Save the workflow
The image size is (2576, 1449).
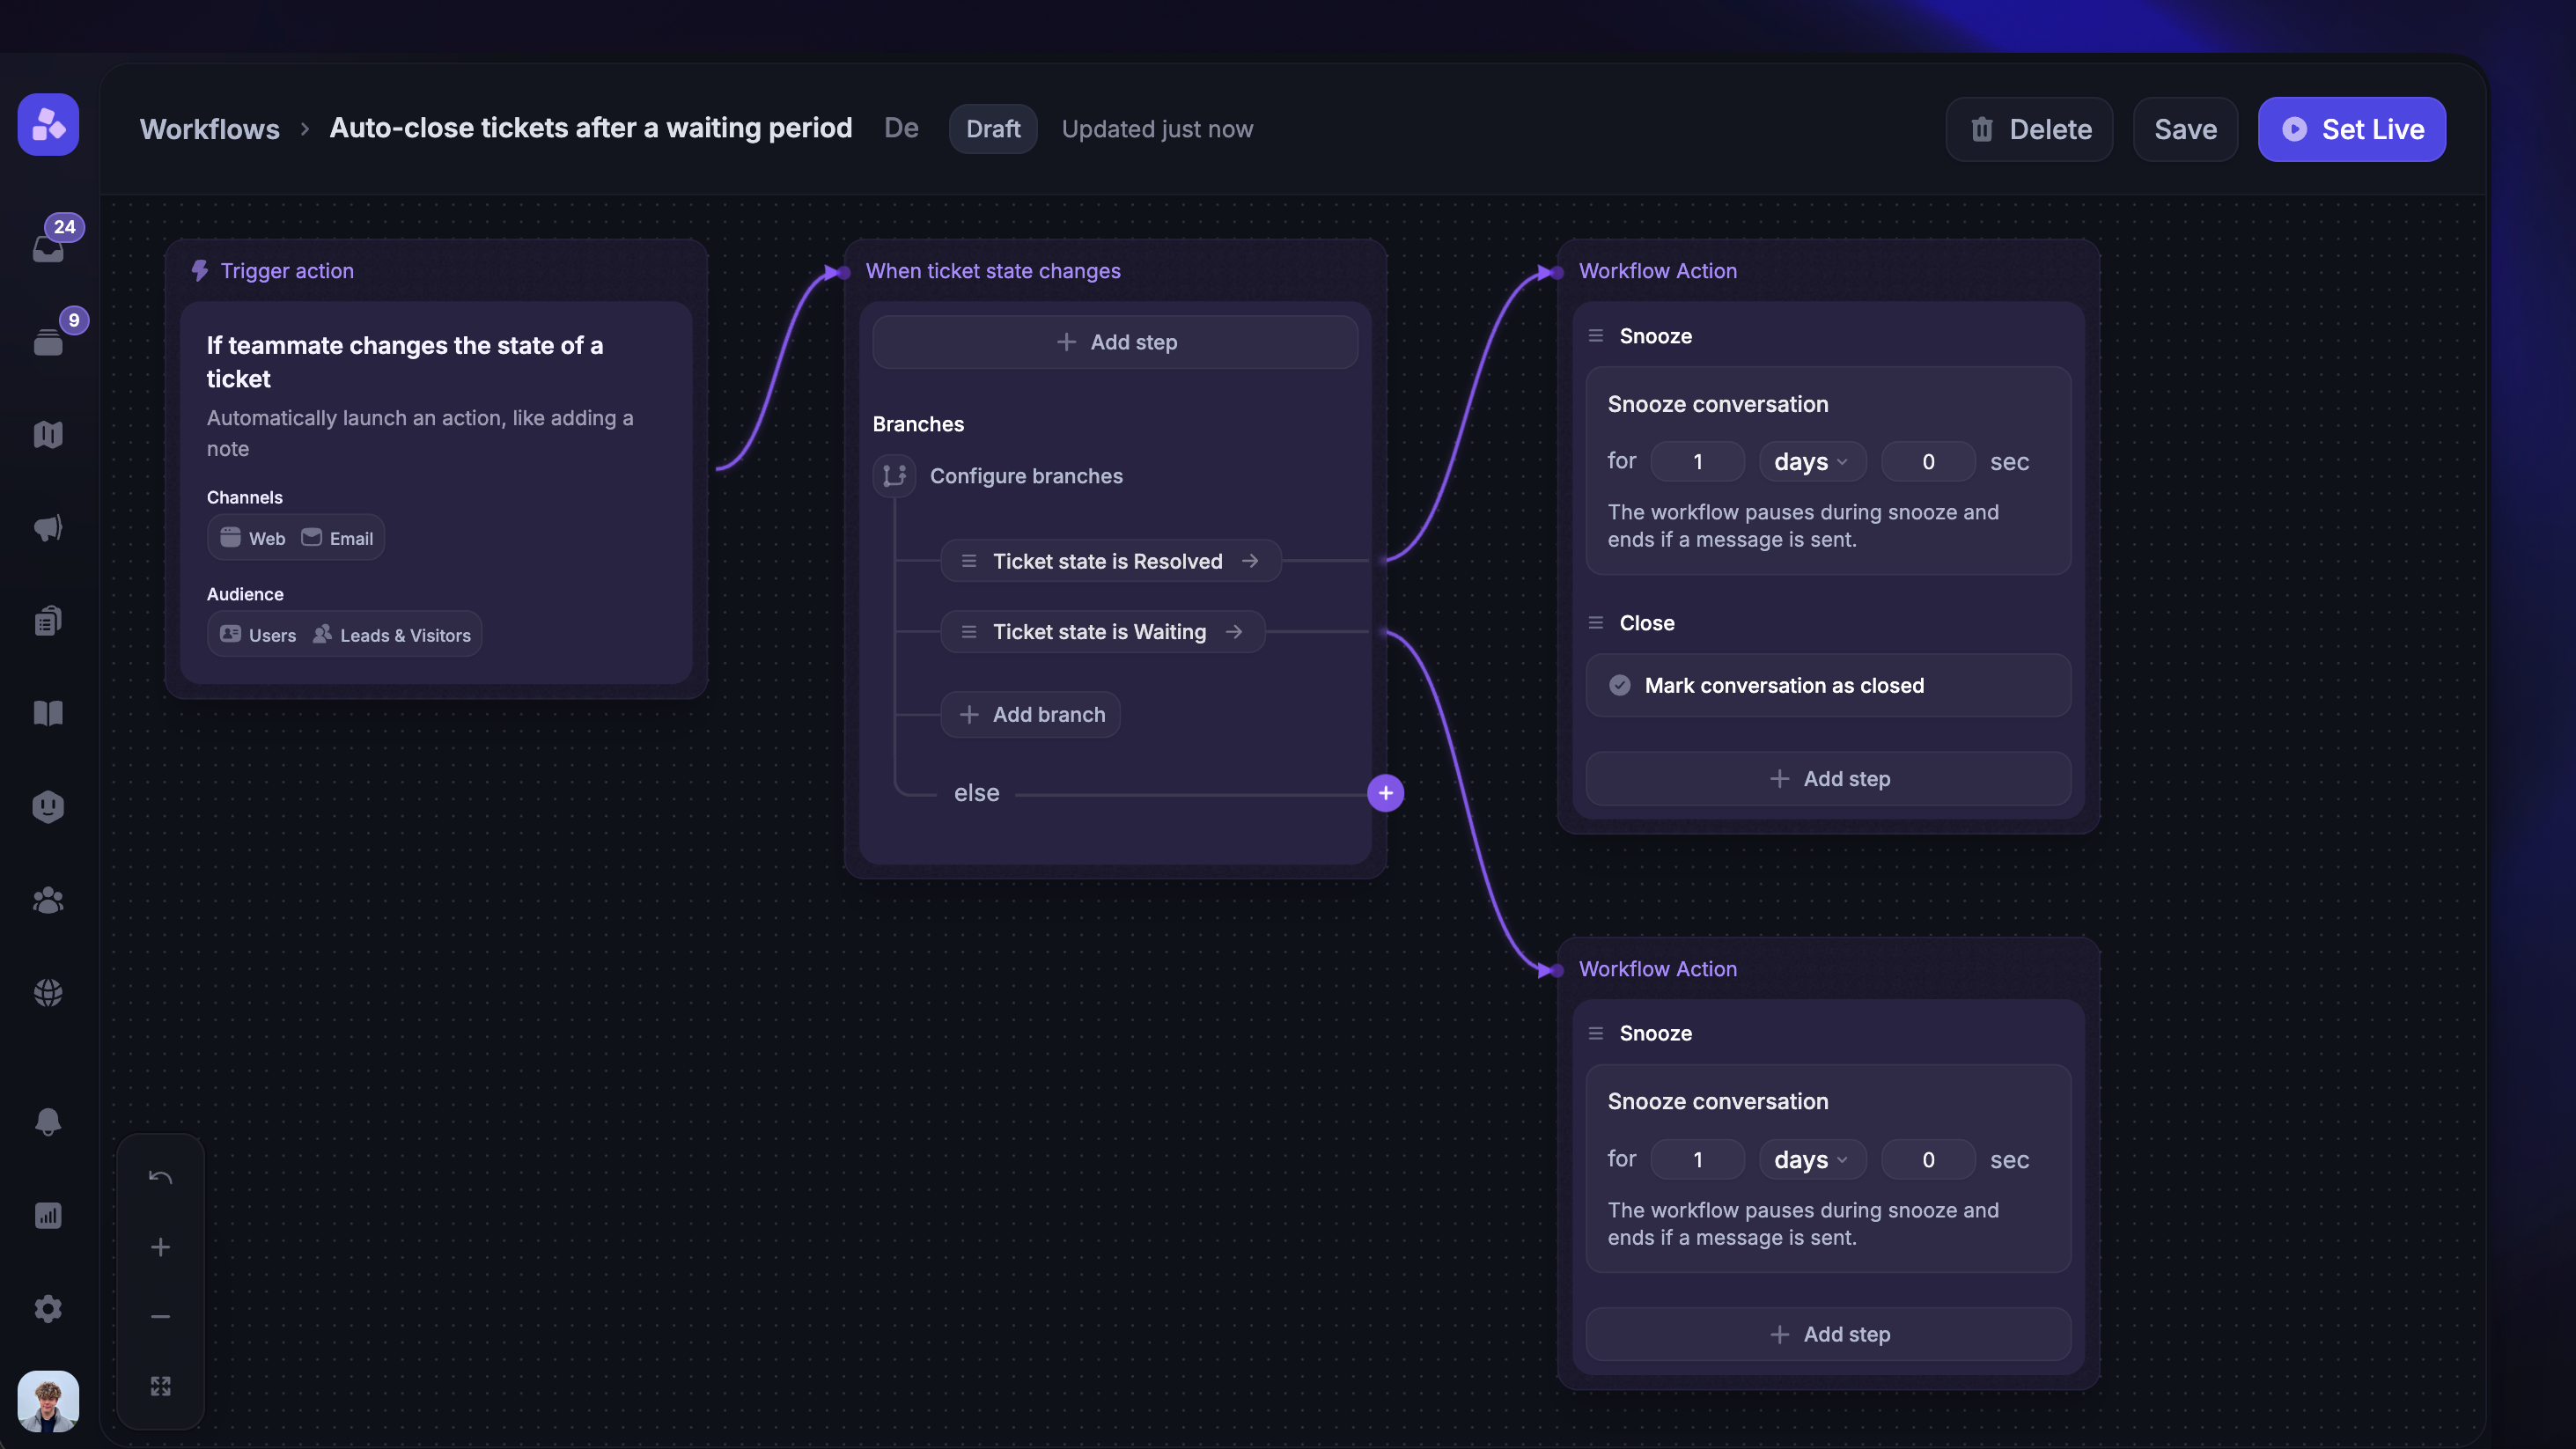(x=2185, y=129)
